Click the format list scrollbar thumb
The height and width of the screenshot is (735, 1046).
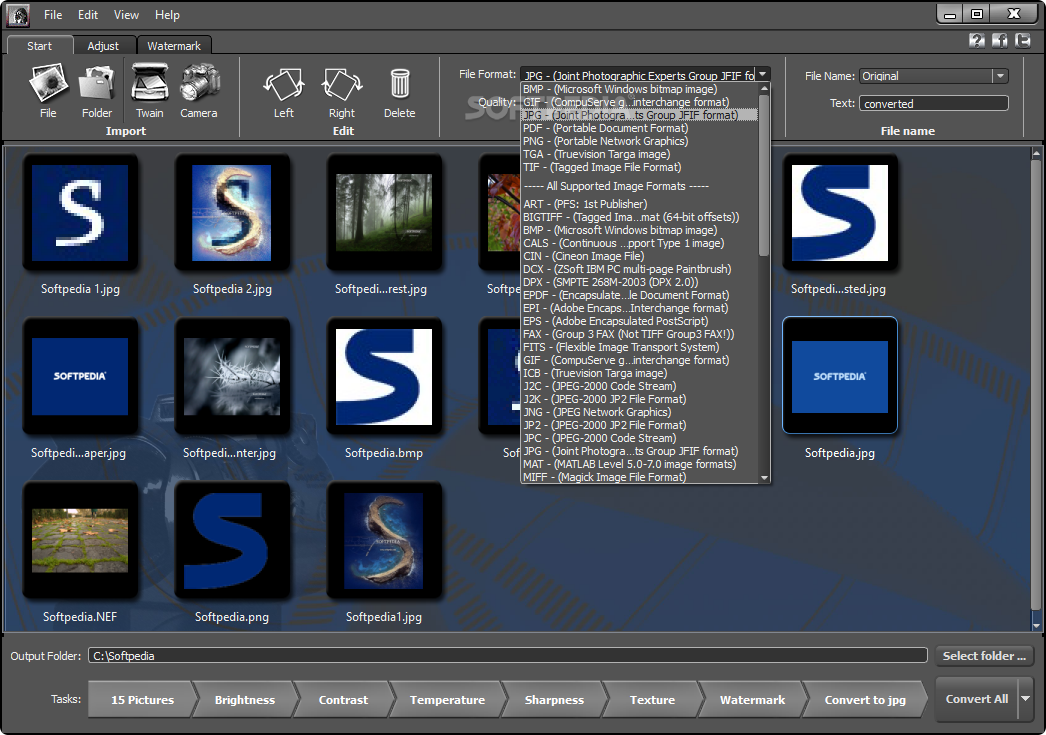coord(764,175)
